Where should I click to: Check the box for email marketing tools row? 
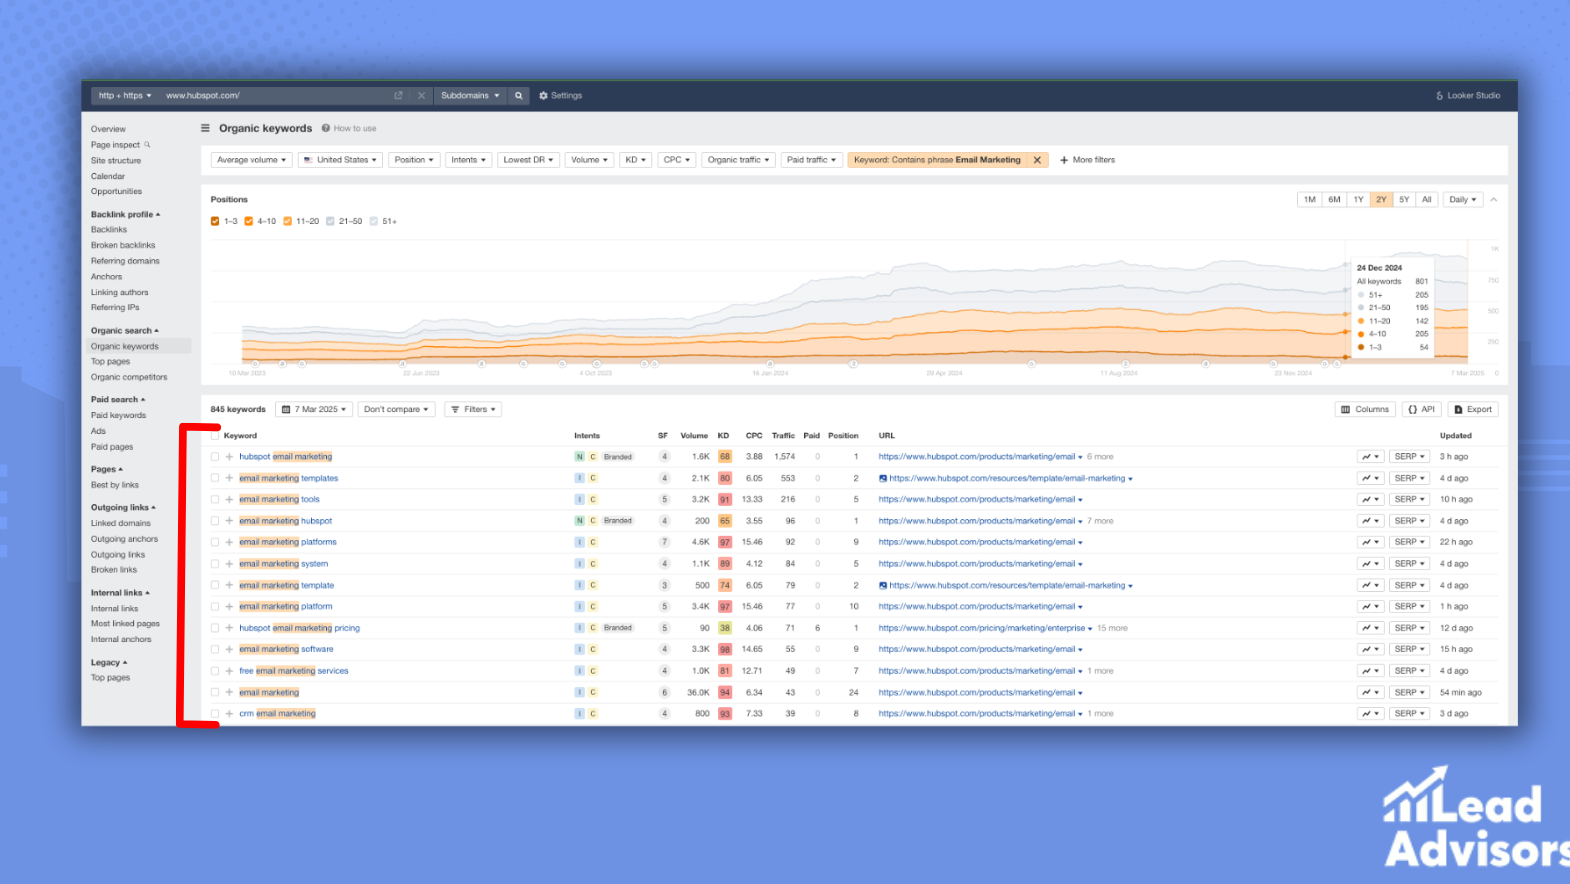[x=215, y=499]
